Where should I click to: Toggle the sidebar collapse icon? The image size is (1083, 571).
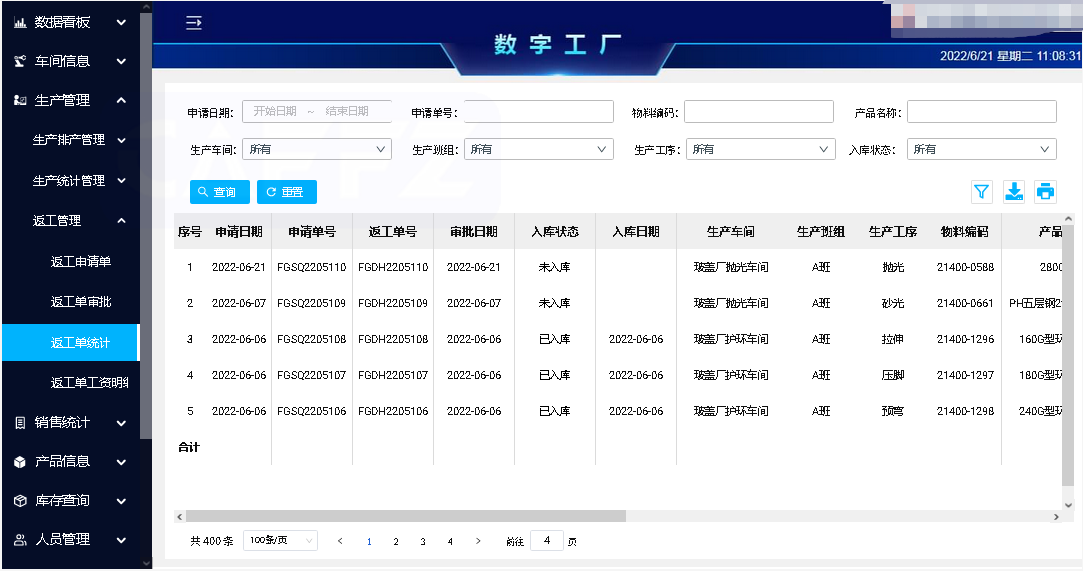point(194,23)
